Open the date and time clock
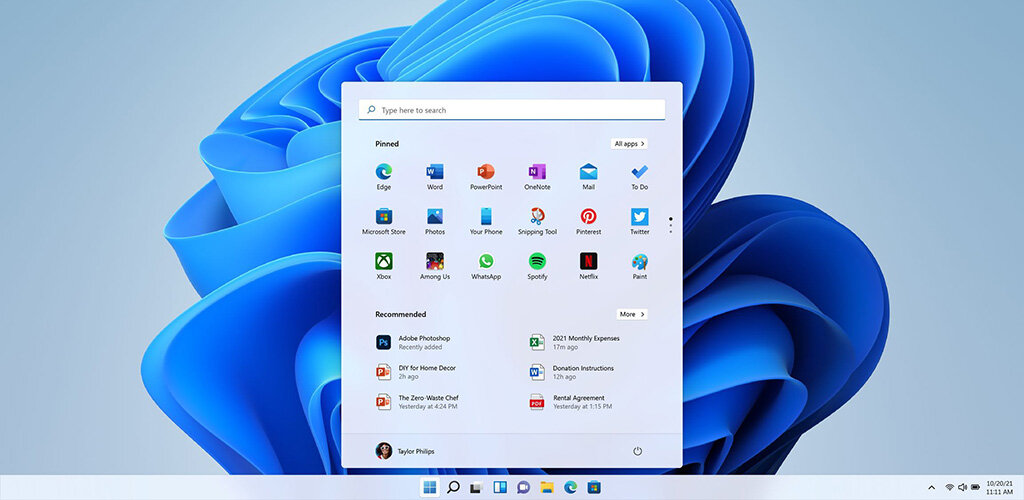Viewport: 1024px width, 500px height. click(1000, 488)
